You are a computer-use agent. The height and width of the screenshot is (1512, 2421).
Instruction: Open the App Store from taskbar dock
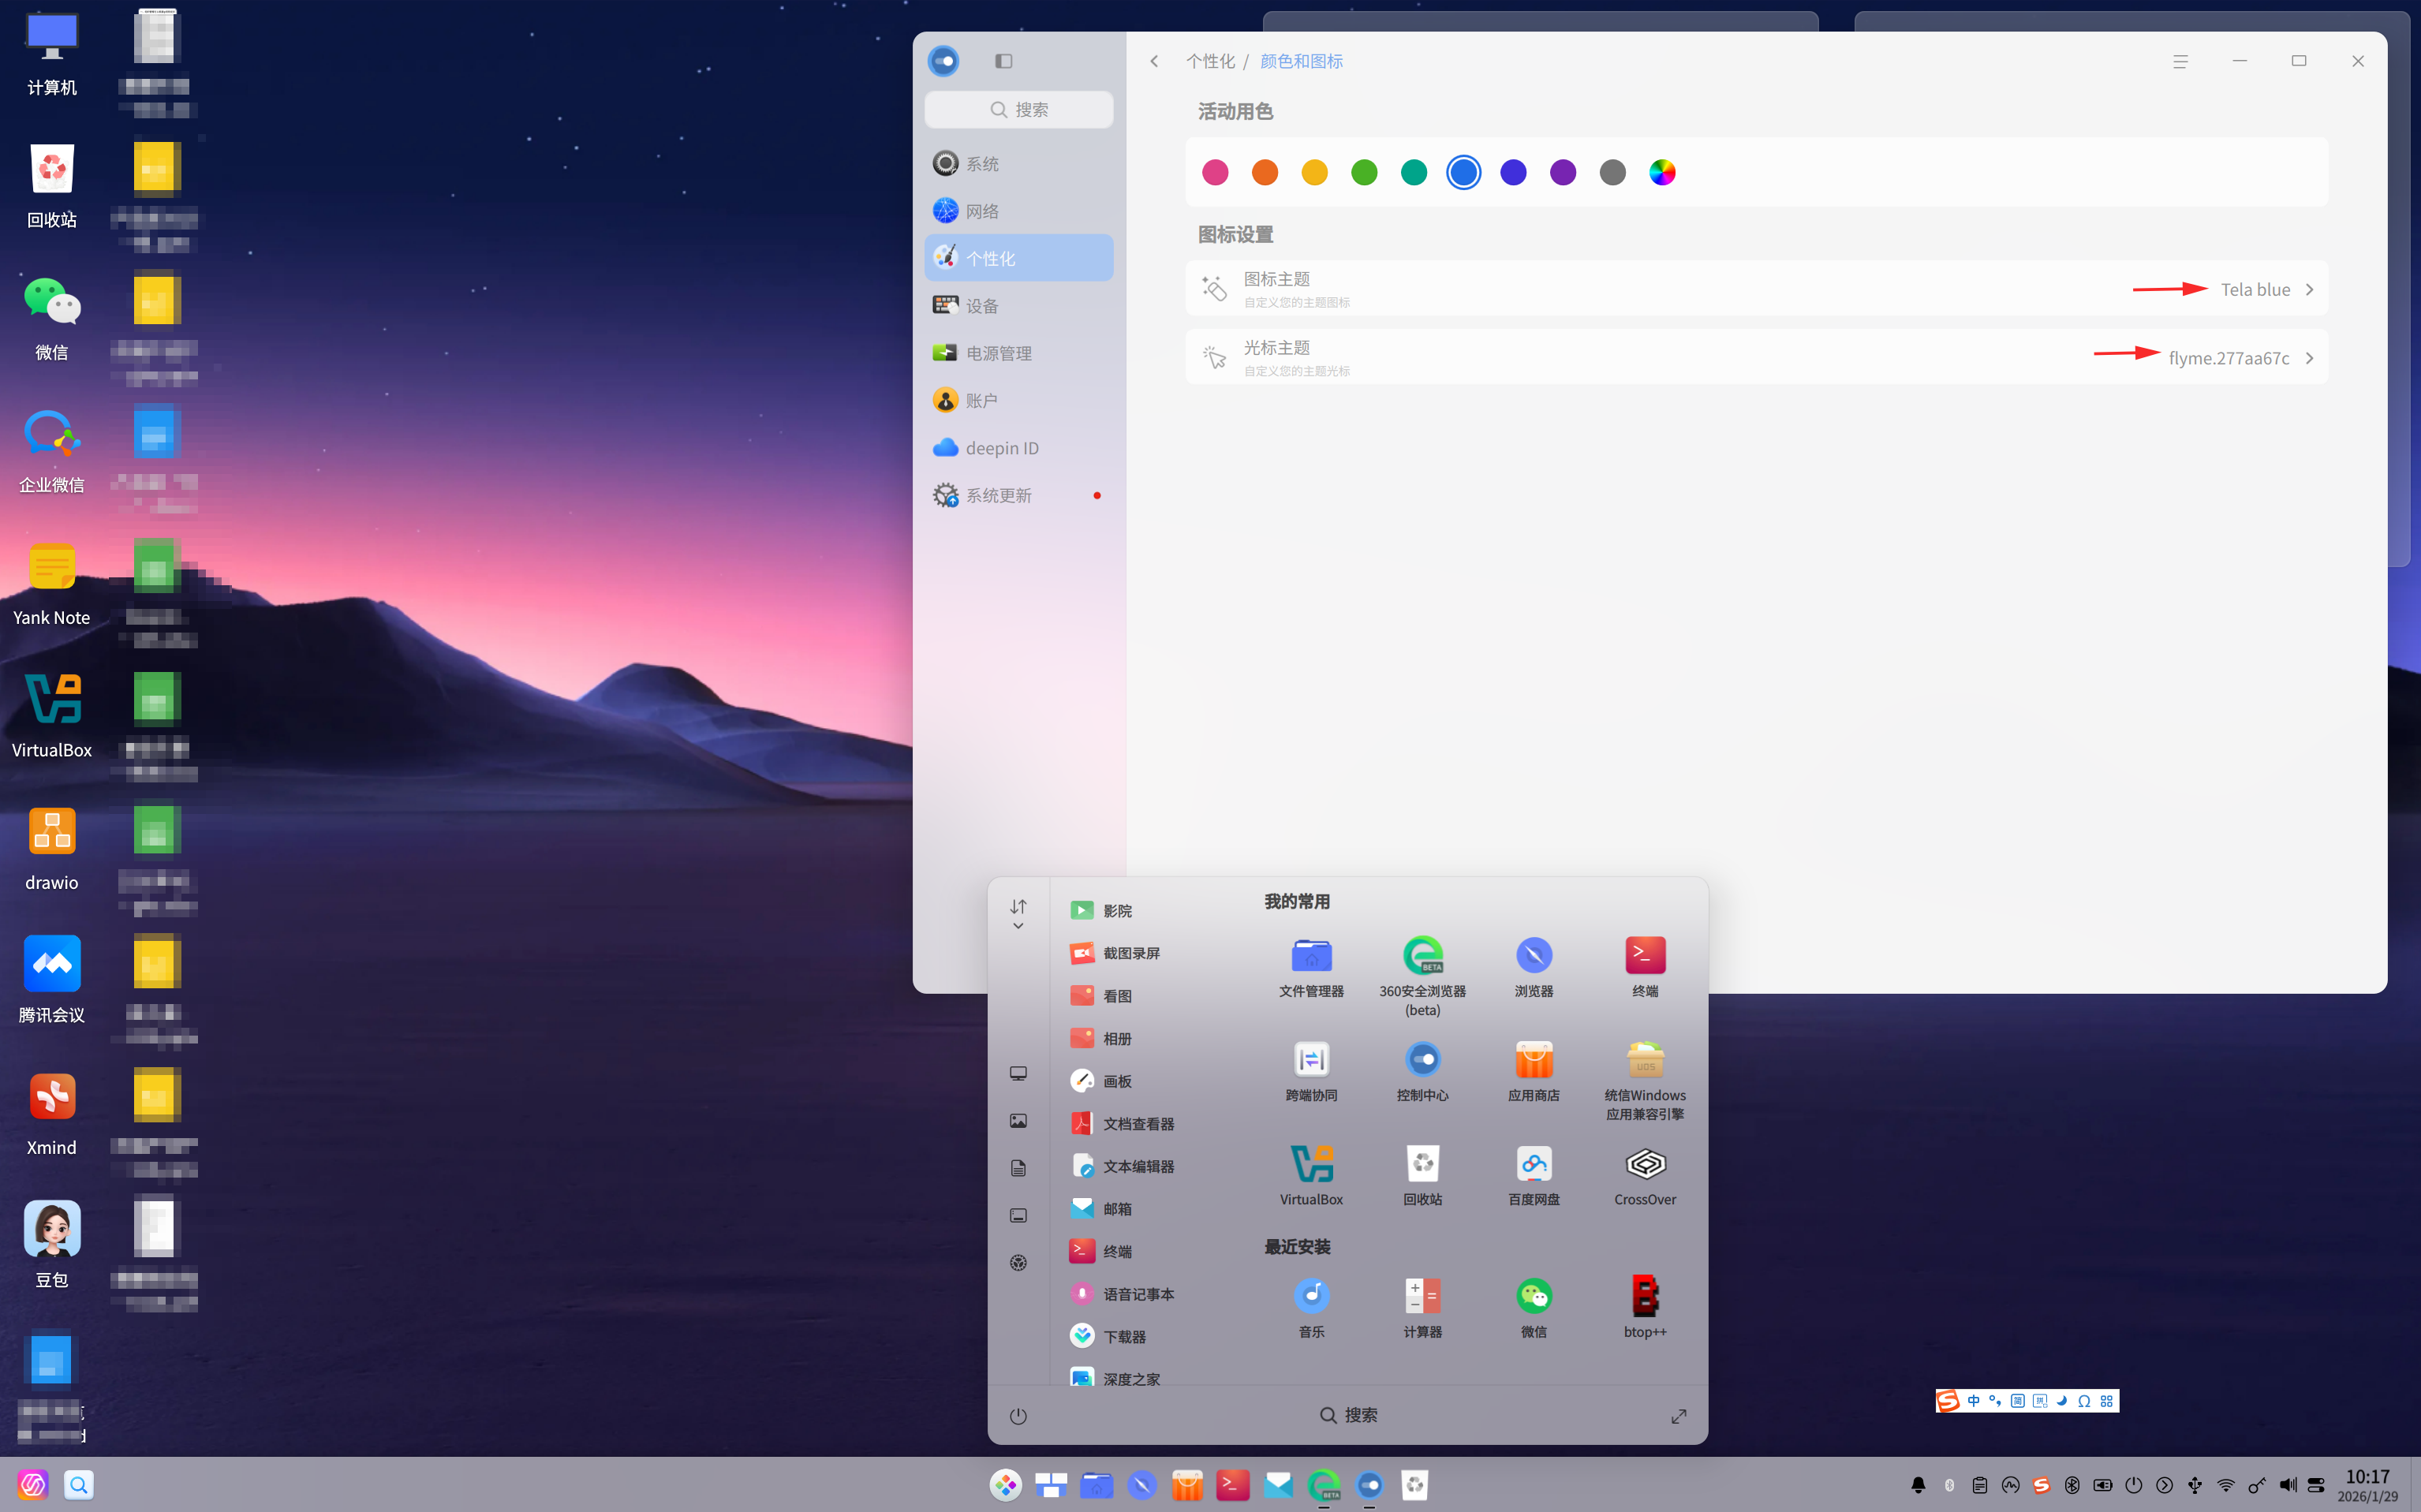click(1187, 1485)
